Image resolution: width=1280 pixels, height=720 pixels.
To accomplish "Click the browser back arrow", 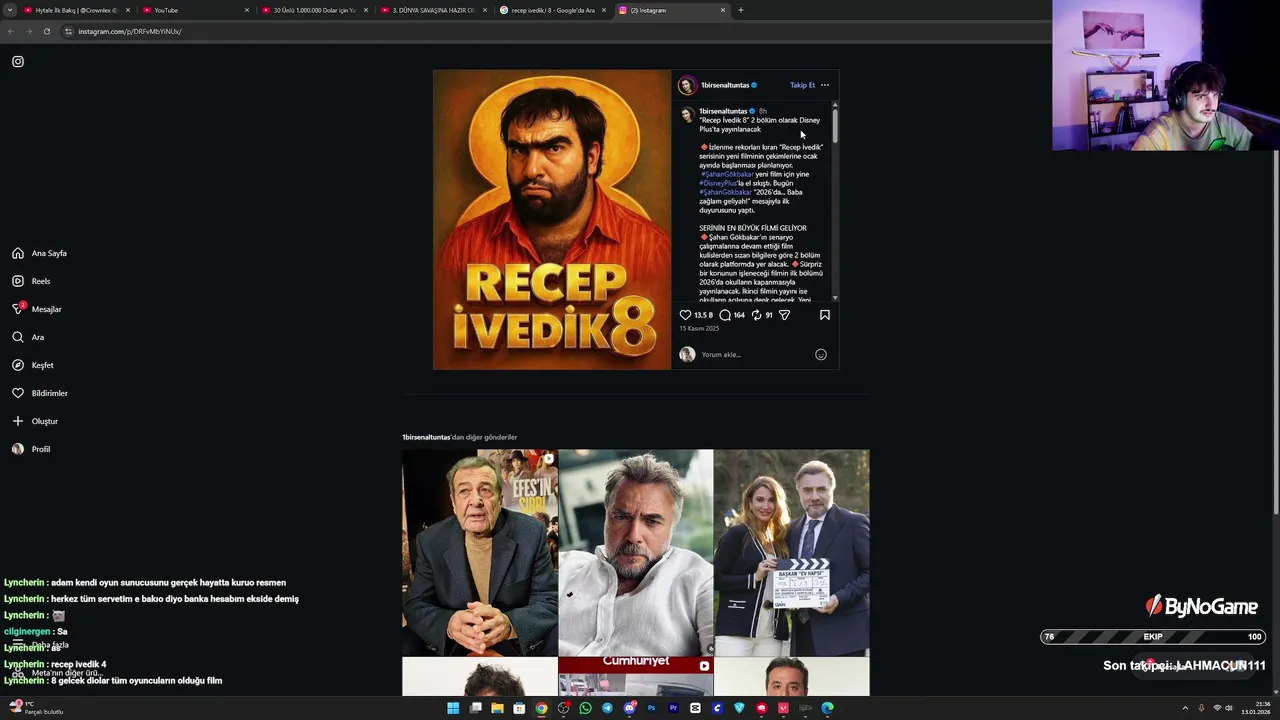I will (x=11, y=31).
